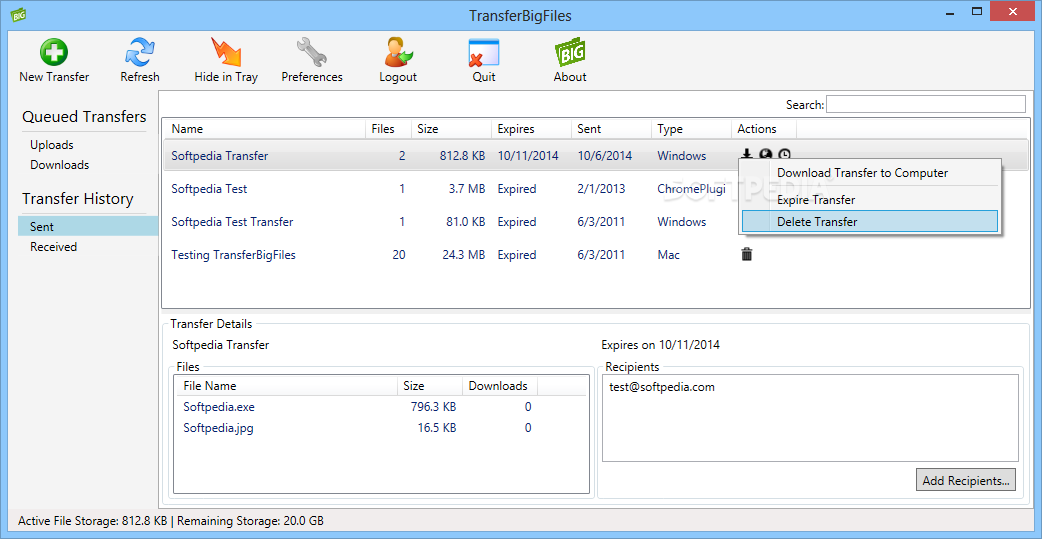Click the Logout user icon
Image resolution: width=1042 pixels, height=539 pixels.
(398, 52)
